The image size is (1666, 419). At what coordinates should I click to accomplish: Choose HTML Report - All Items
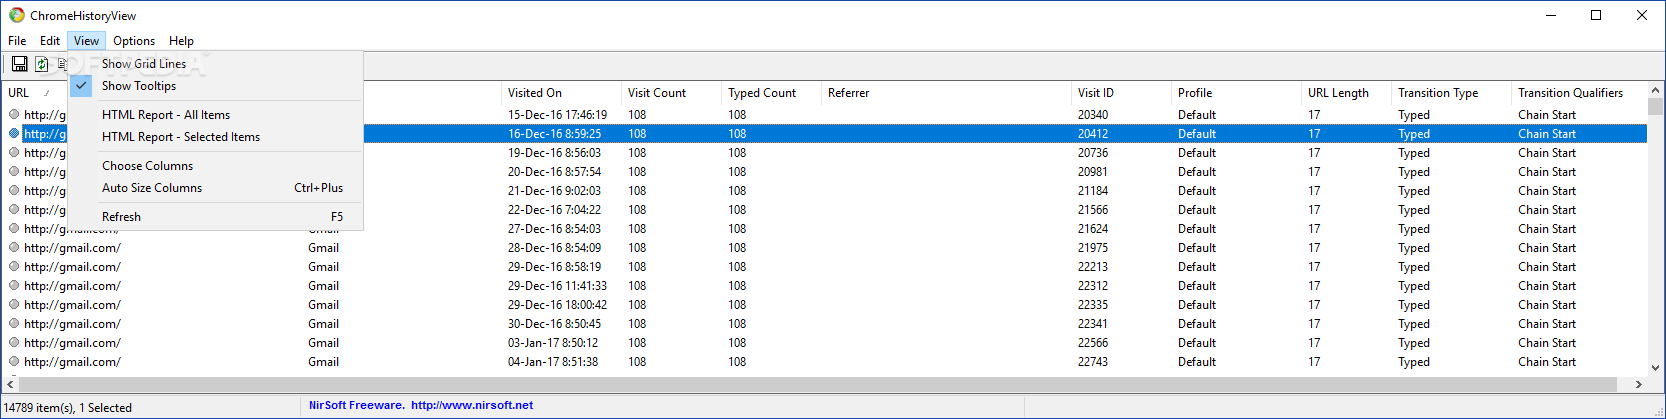216,114
